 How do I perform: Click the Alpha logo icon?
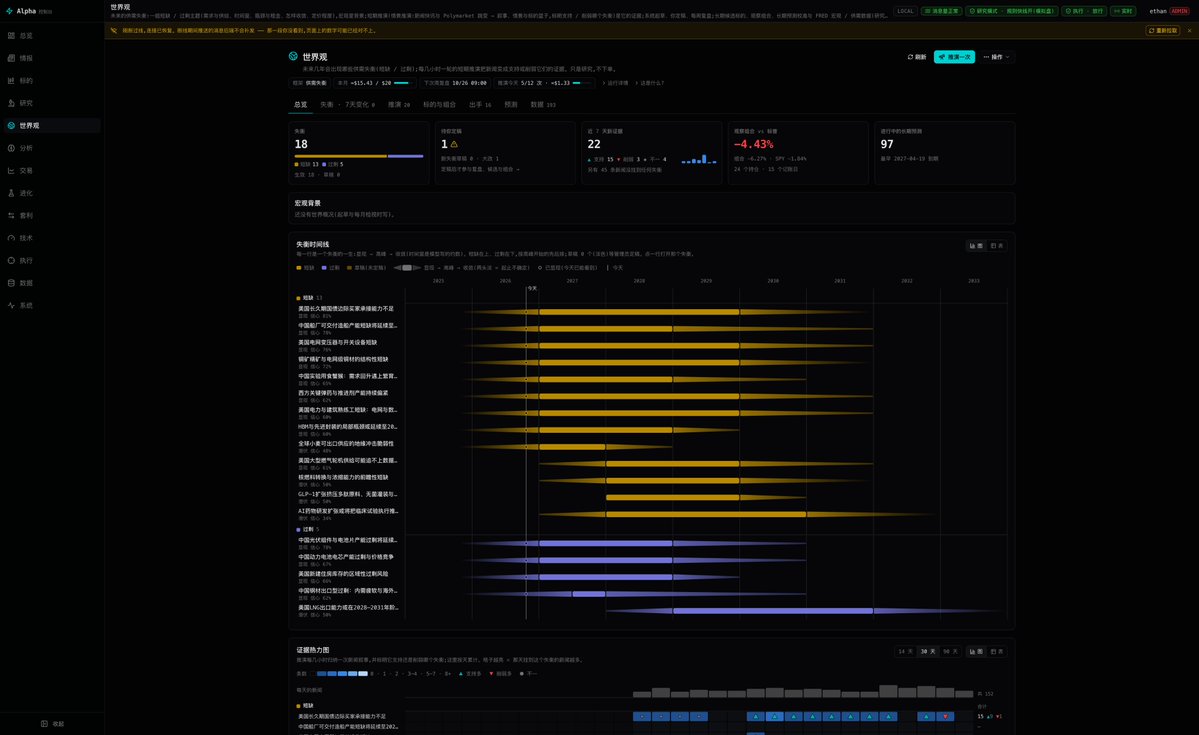9,11
